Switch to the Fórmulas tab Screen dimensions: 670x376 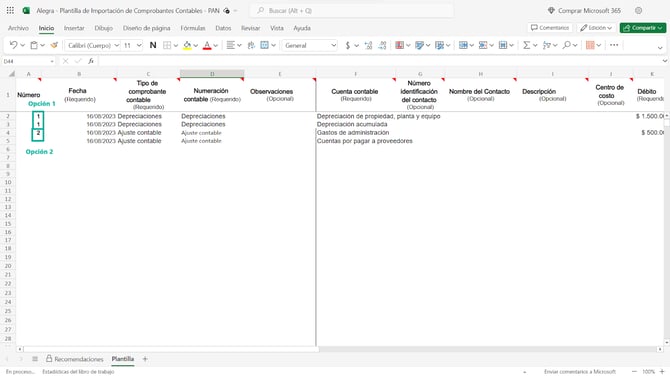click(193, 28)
